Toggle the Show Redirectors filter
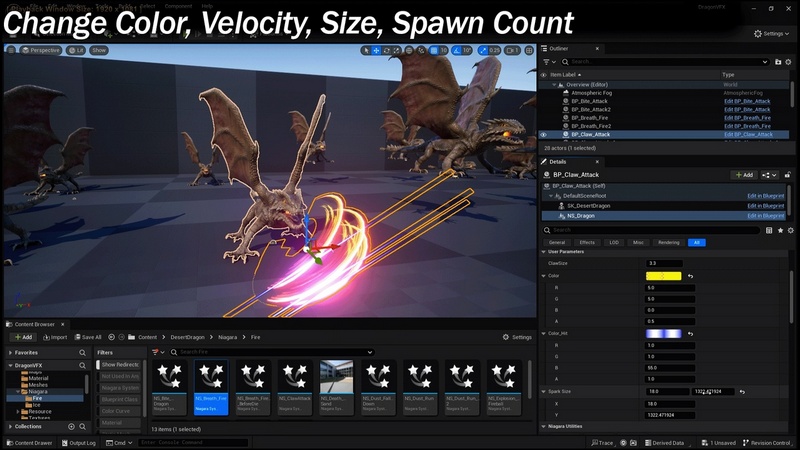Screen dimensions: 800x450 [122, 365]
